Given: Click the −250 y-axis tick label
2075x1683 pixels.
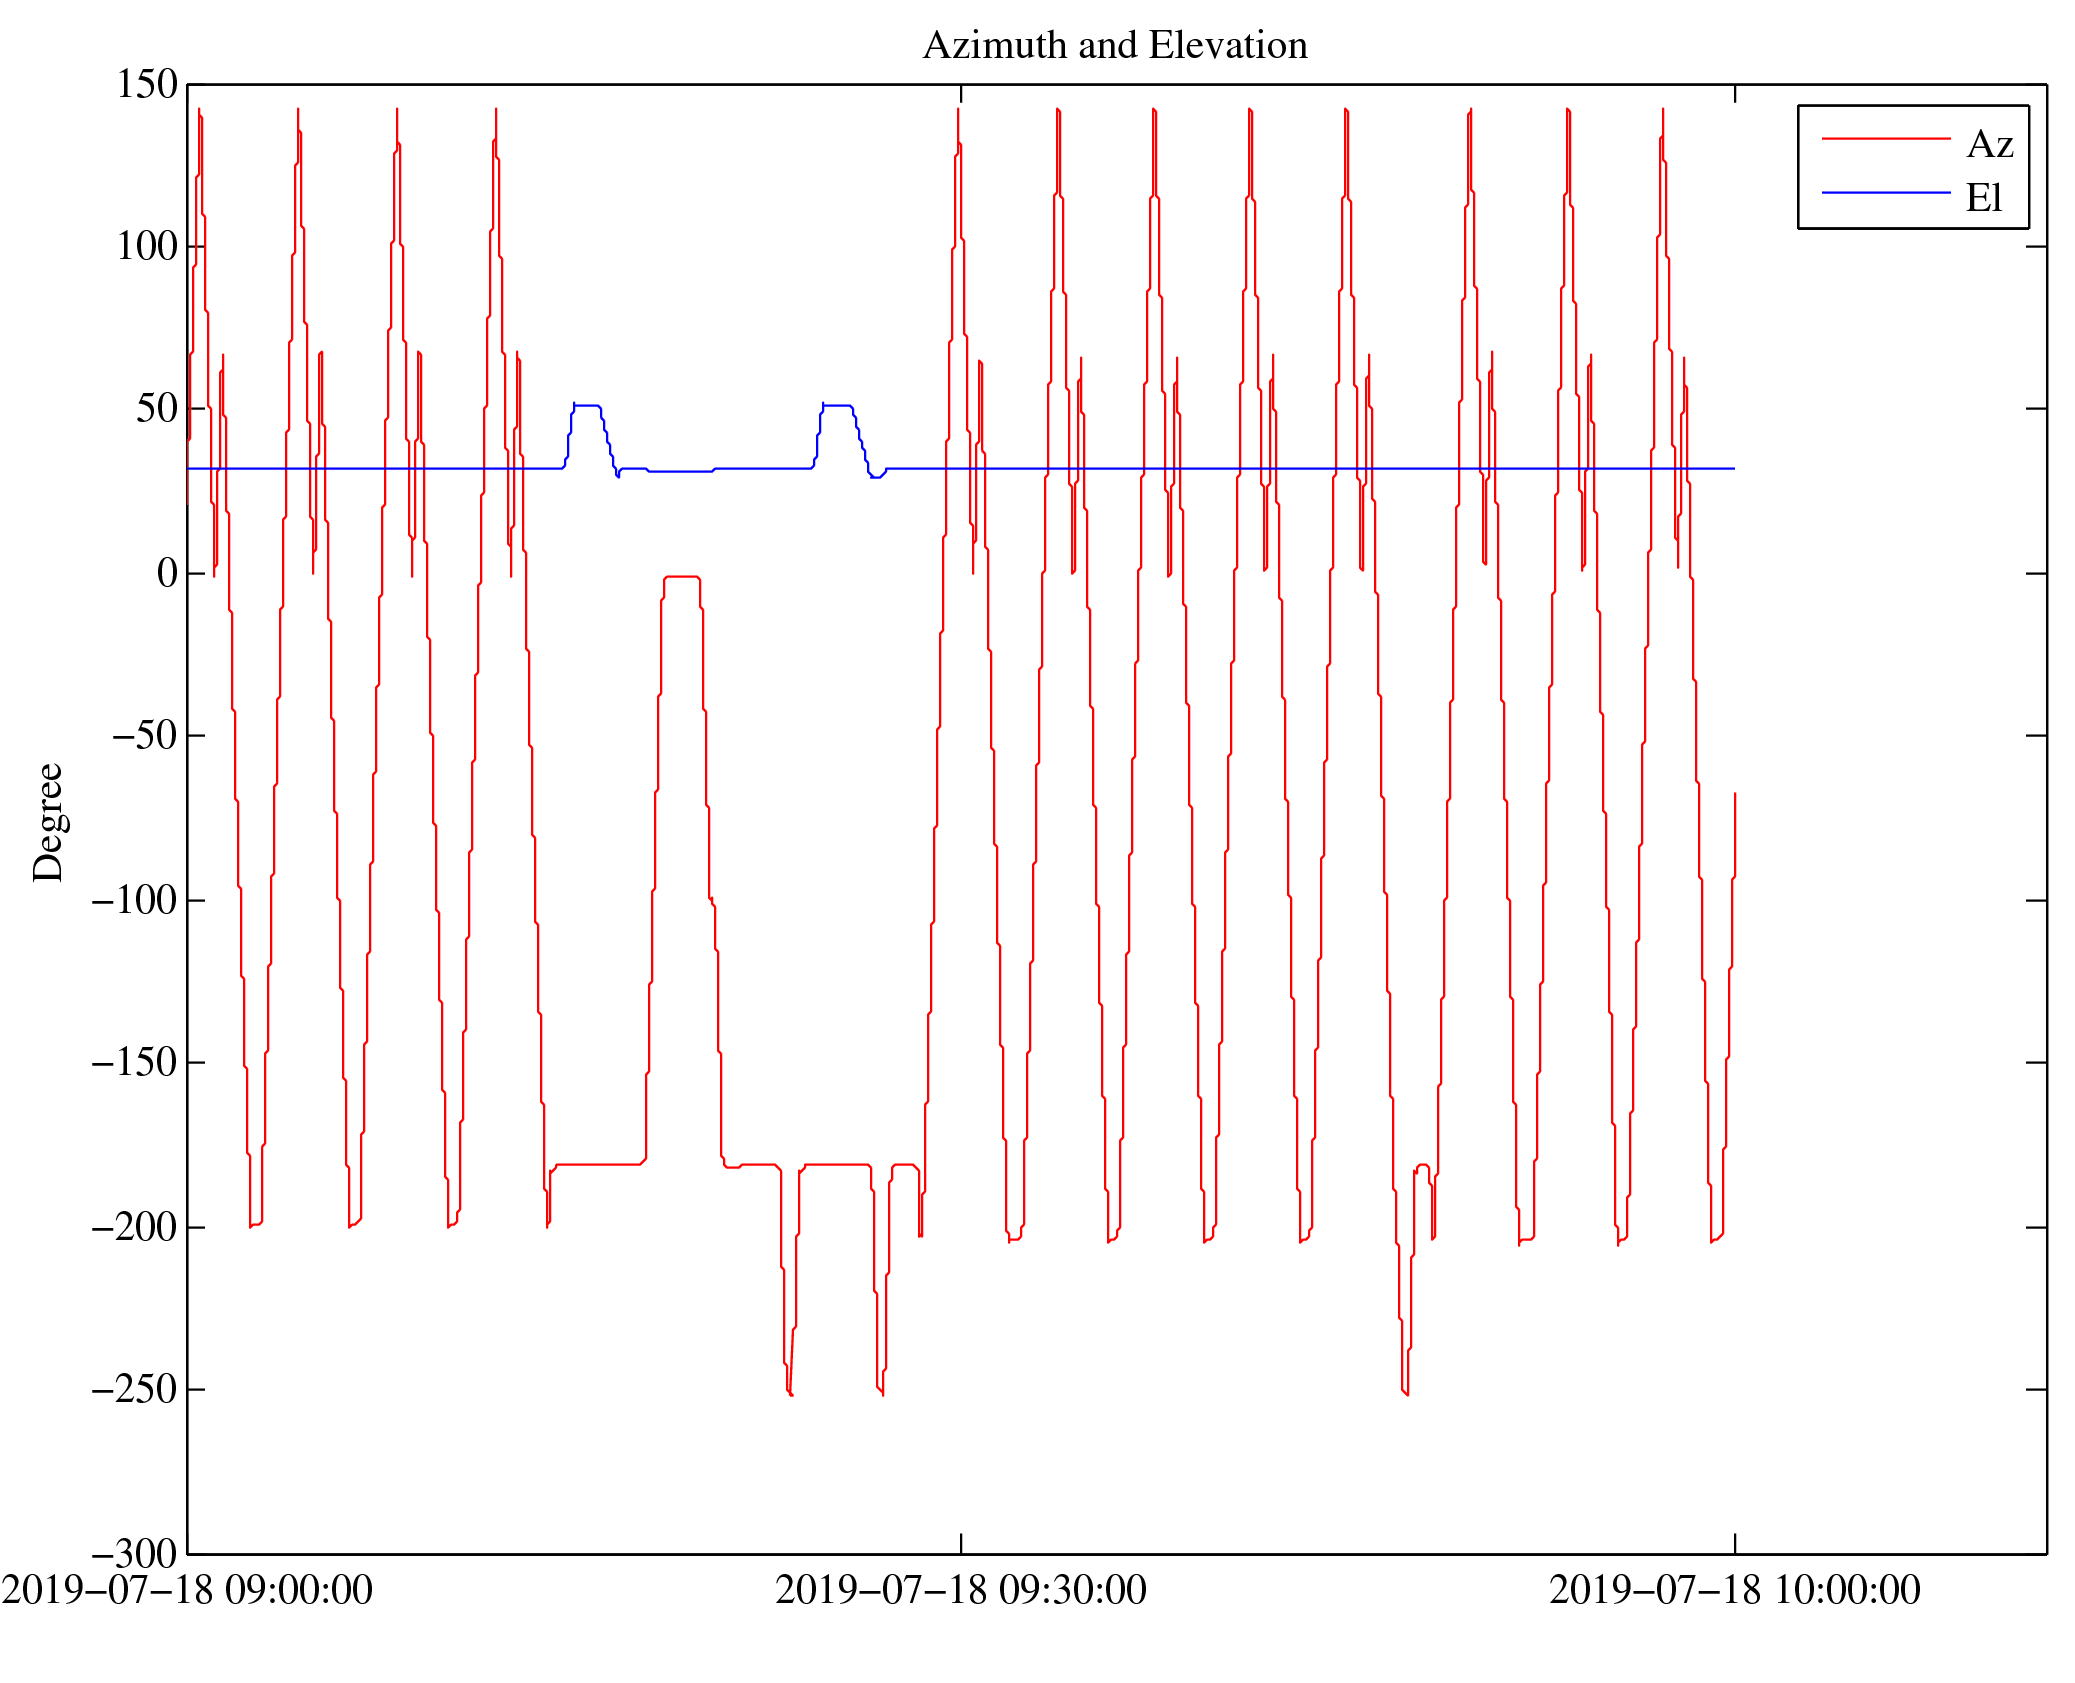Looking at the screenshot, I should point(134,1389).
